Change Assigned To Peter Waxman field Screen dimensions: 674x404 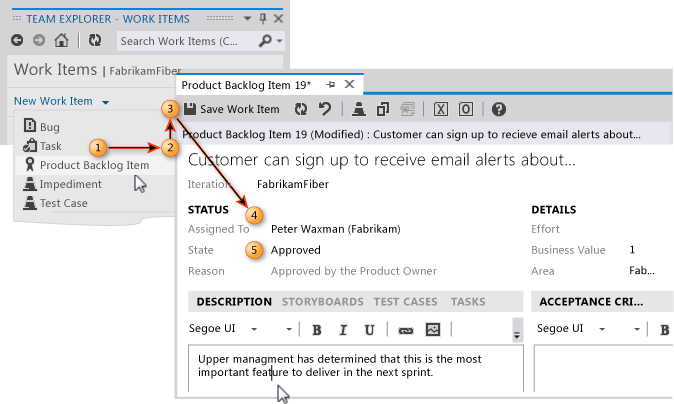336,229
